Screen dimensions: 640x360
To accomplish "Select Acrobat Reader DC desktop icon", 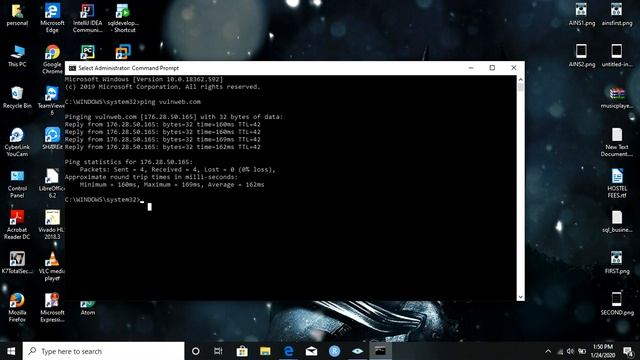I will 17,225.
